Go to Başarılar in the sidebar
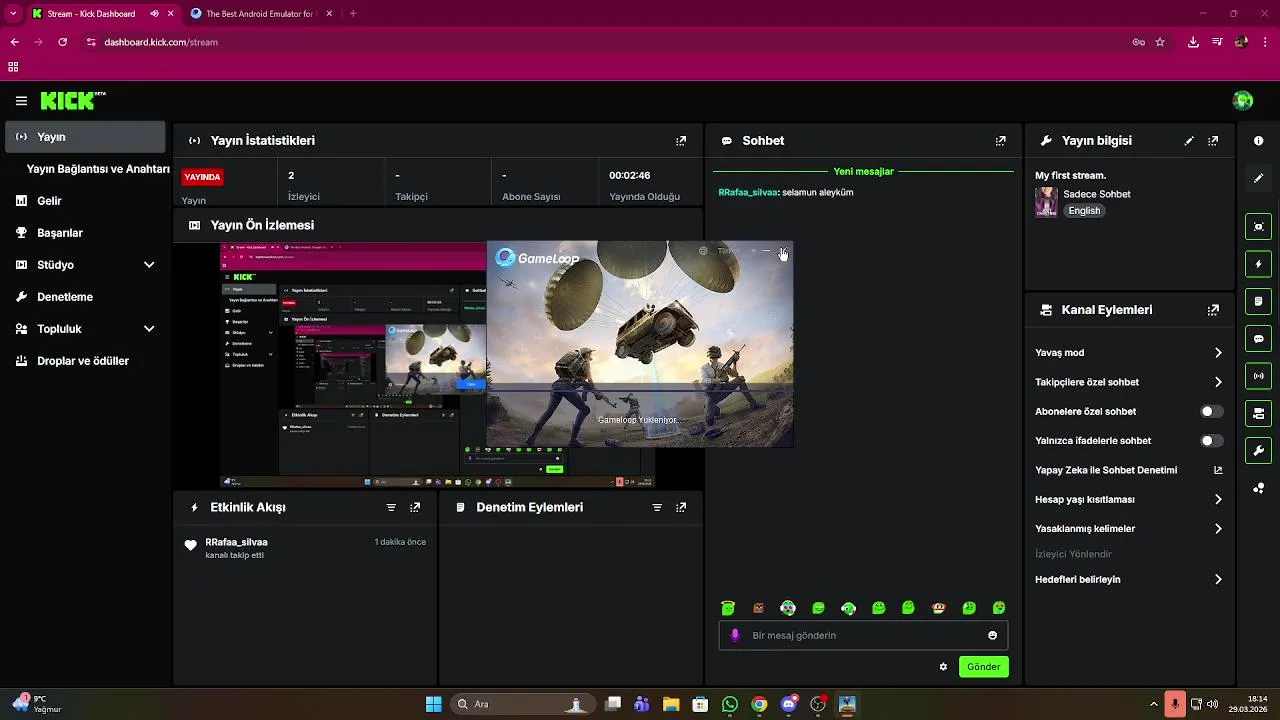The height and width of the screenshot is (720, 1280). coord(85,233)
